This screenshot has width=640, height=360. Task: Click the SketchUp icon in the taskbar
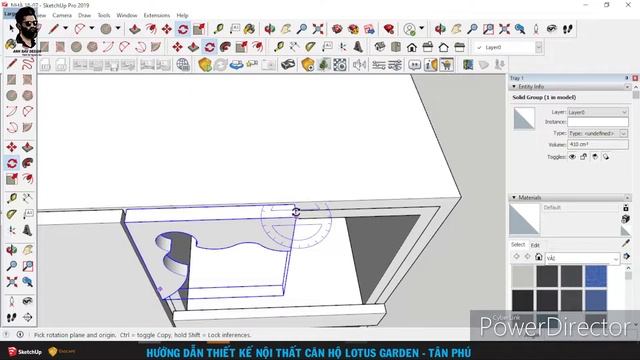coord(25,351)
